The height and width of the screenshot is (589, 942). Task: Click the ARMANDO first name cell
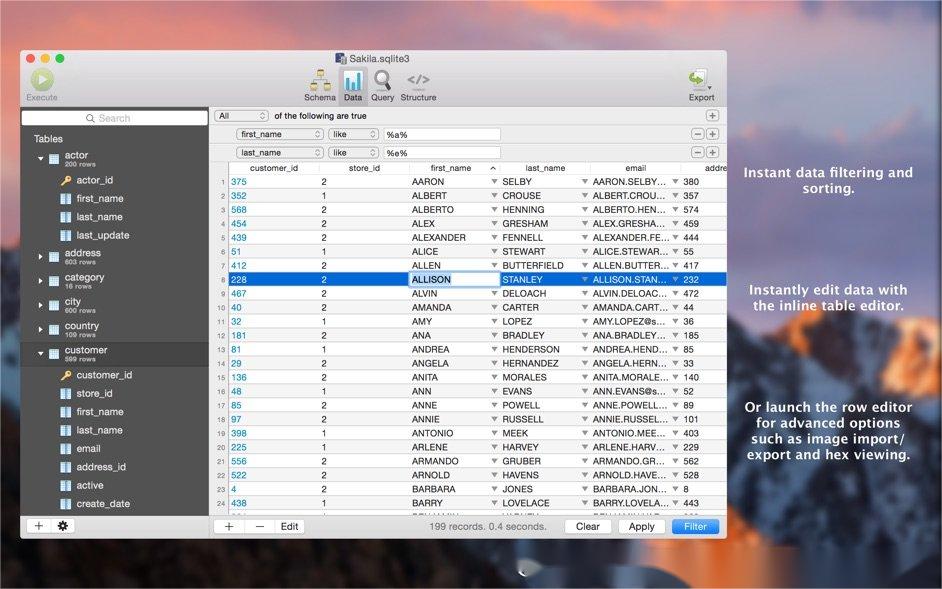(435, 462)
